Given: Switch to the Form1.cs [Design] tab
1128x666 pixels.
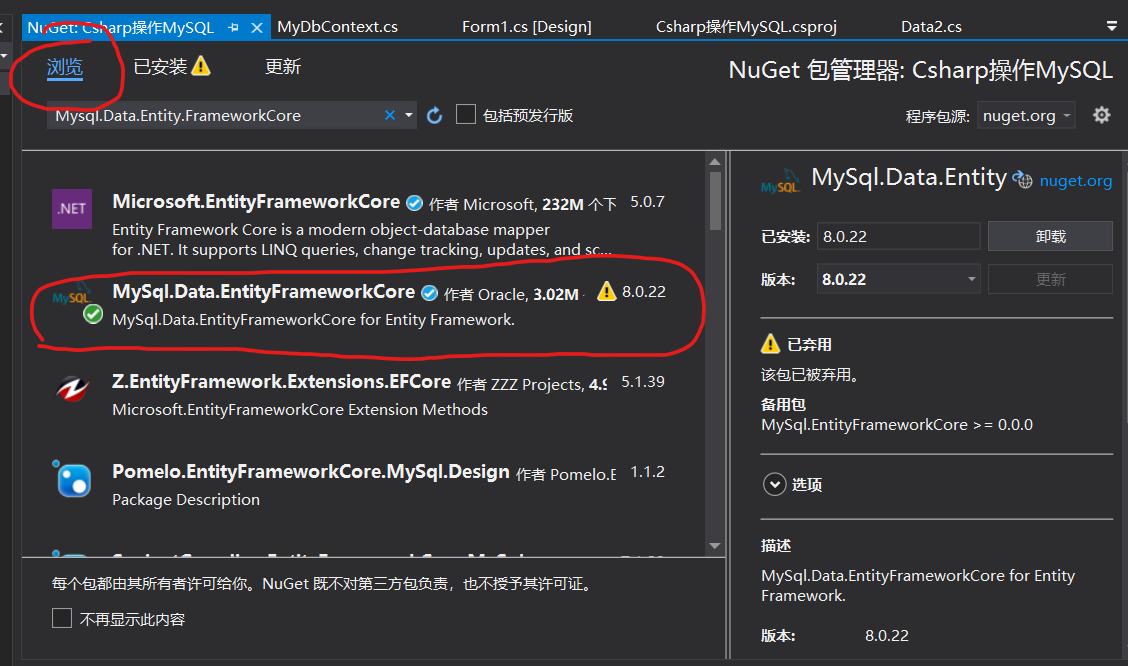Looking at the screenshot, I should [526, 26].
